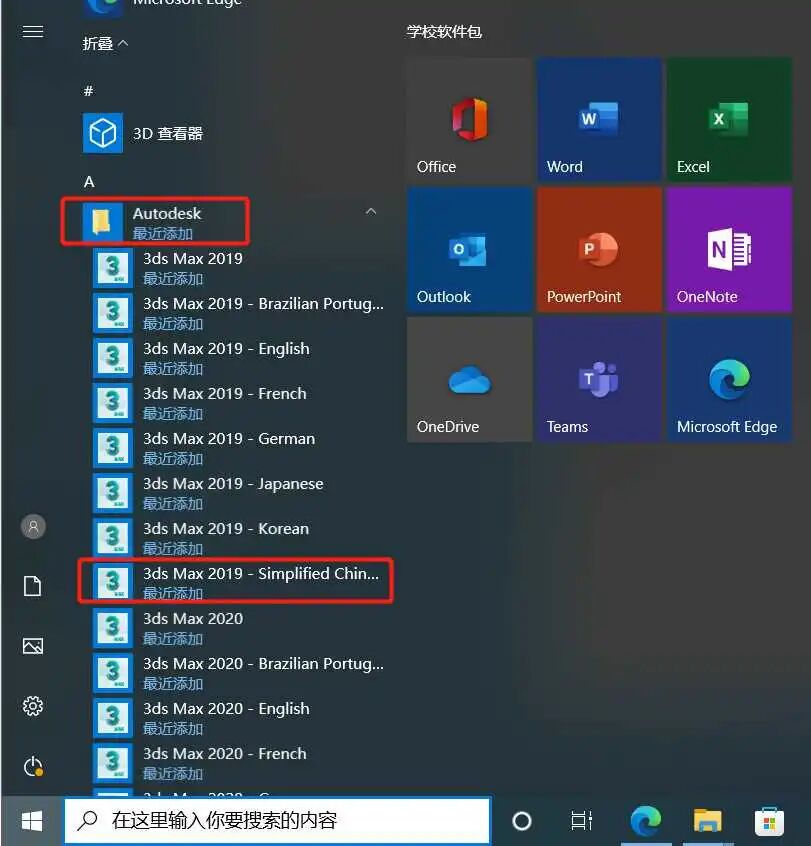Launch 3ds Max 2020 icon
This screenshot has height=846, width=811.
point(113,627)
